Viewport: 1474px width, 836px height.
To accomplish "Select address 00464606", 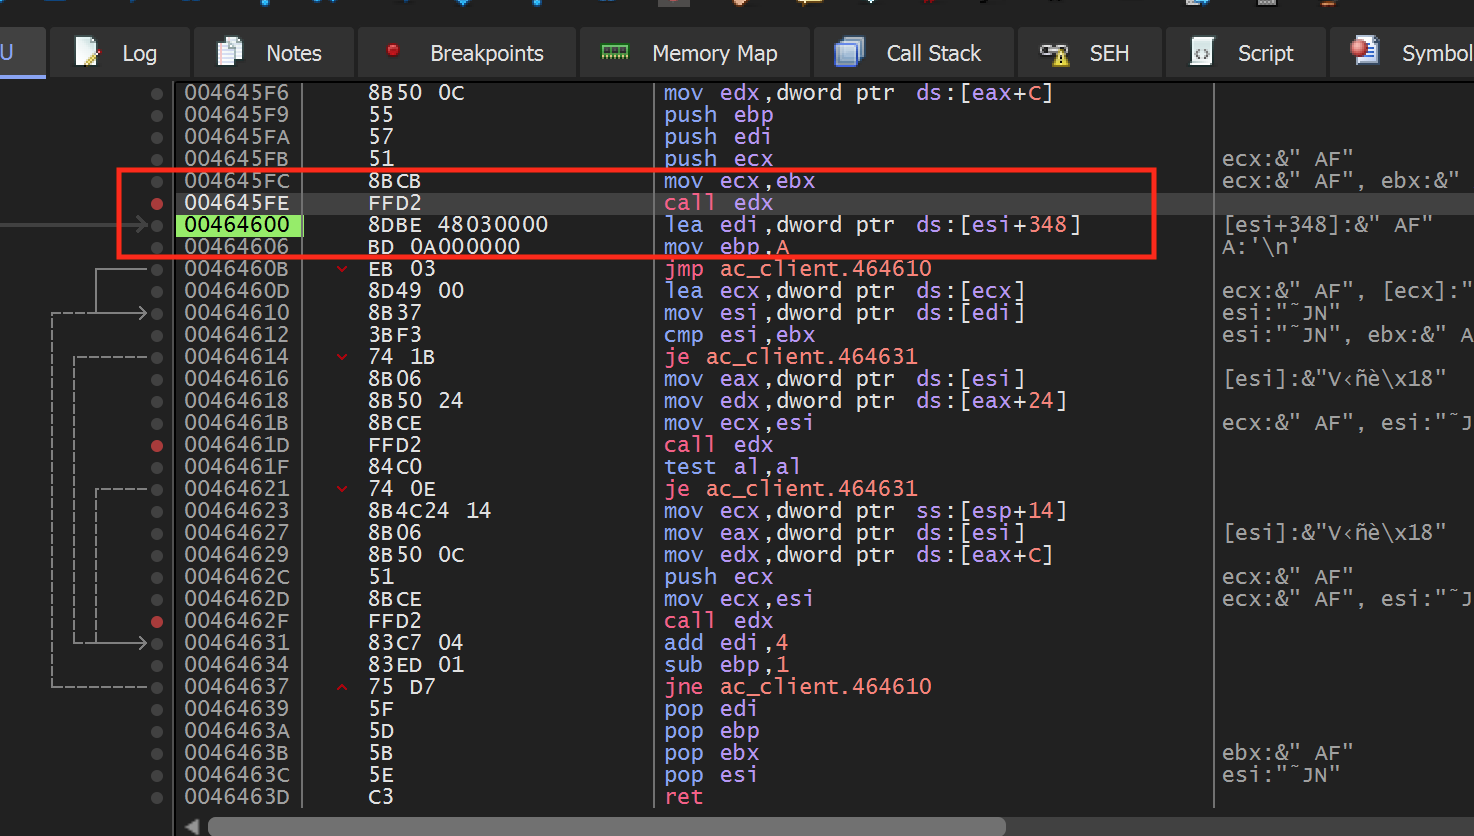I will pos(237,247).
